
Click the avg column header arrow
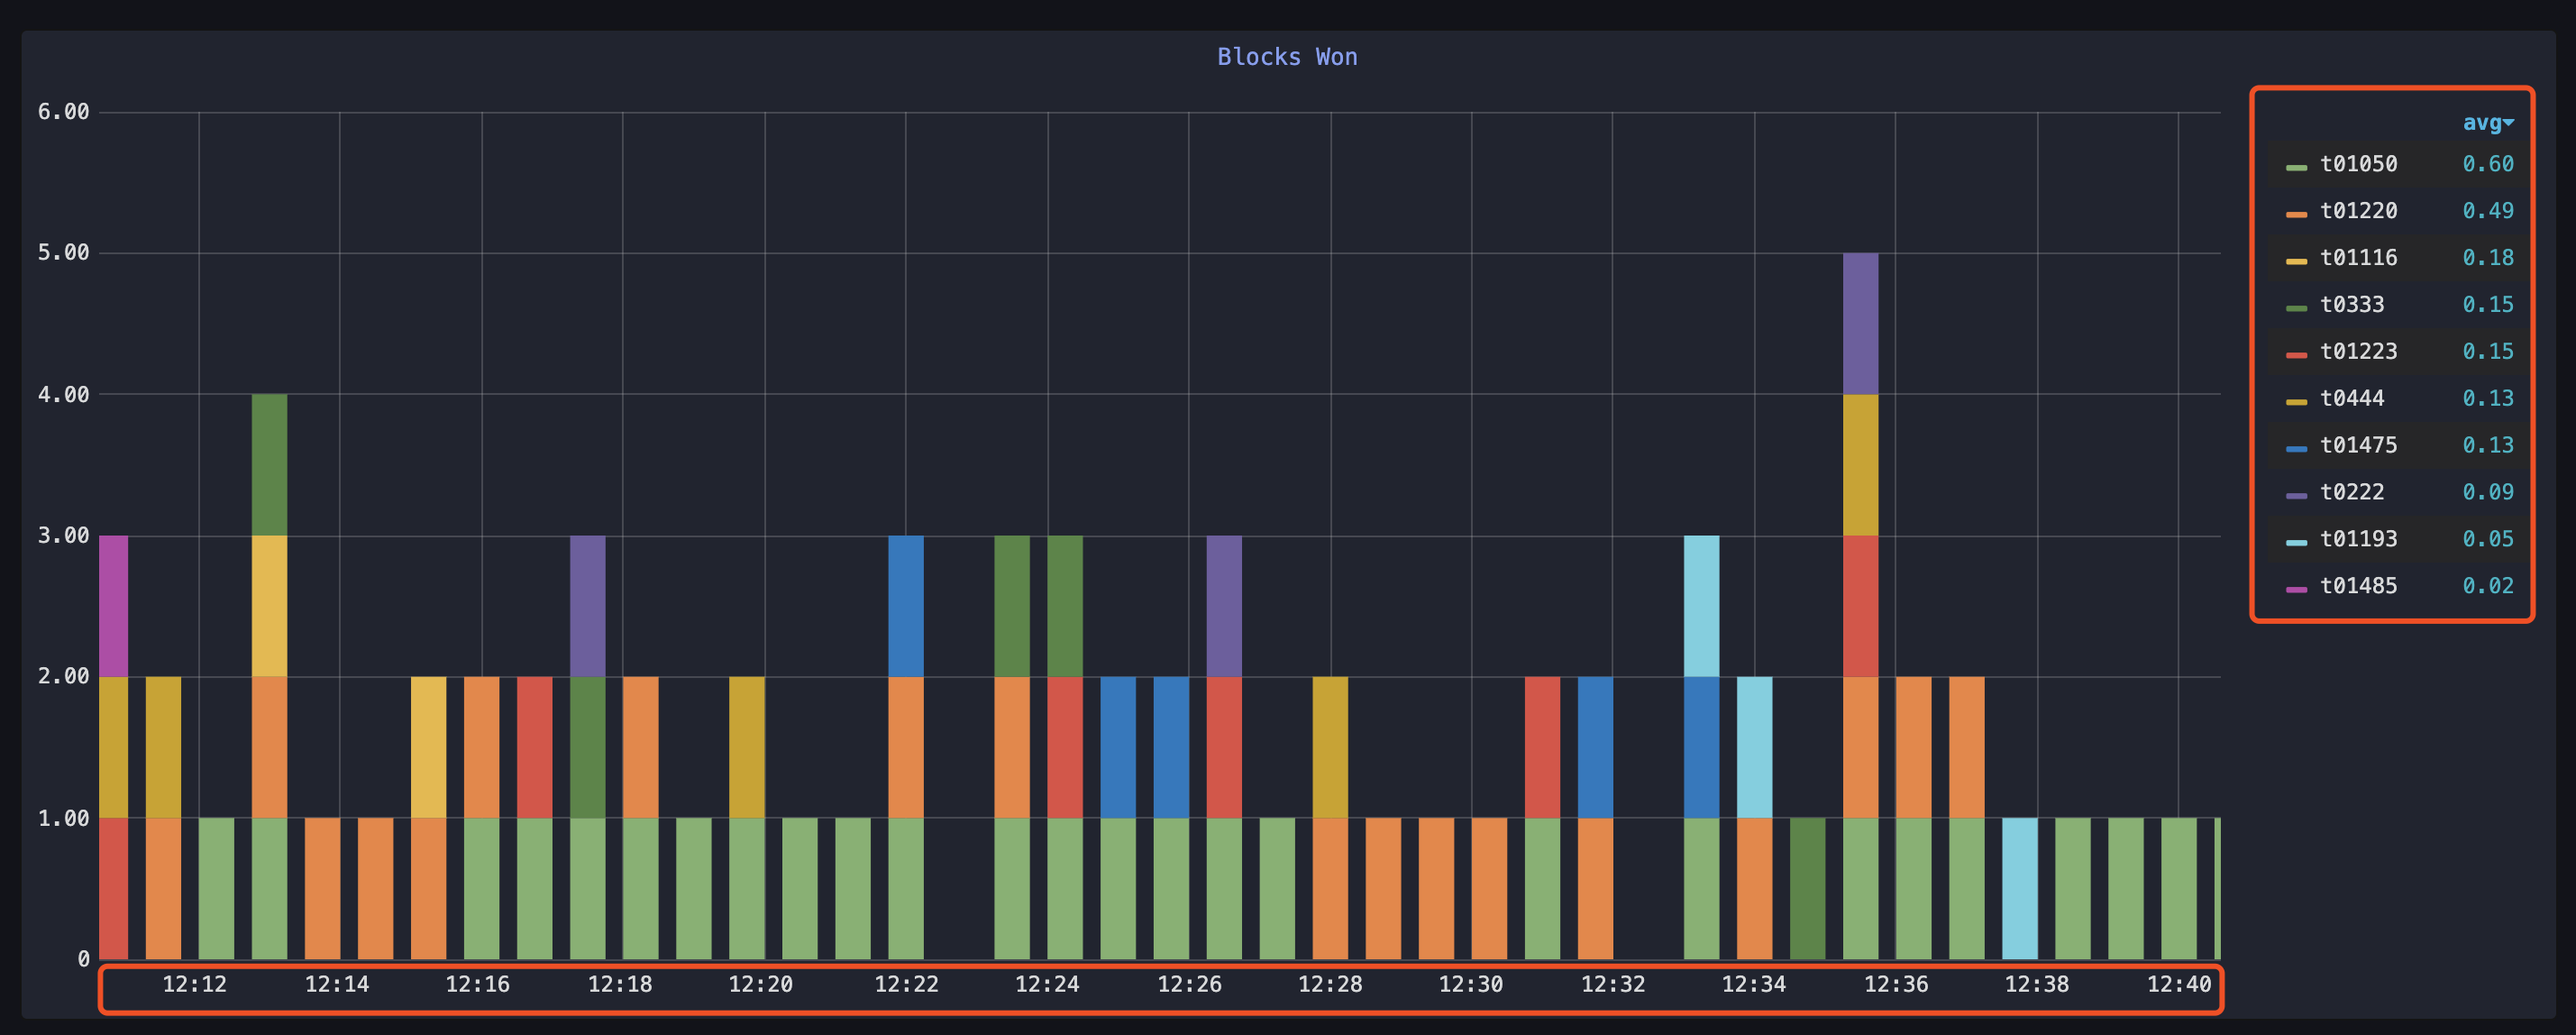point(2510,123)
